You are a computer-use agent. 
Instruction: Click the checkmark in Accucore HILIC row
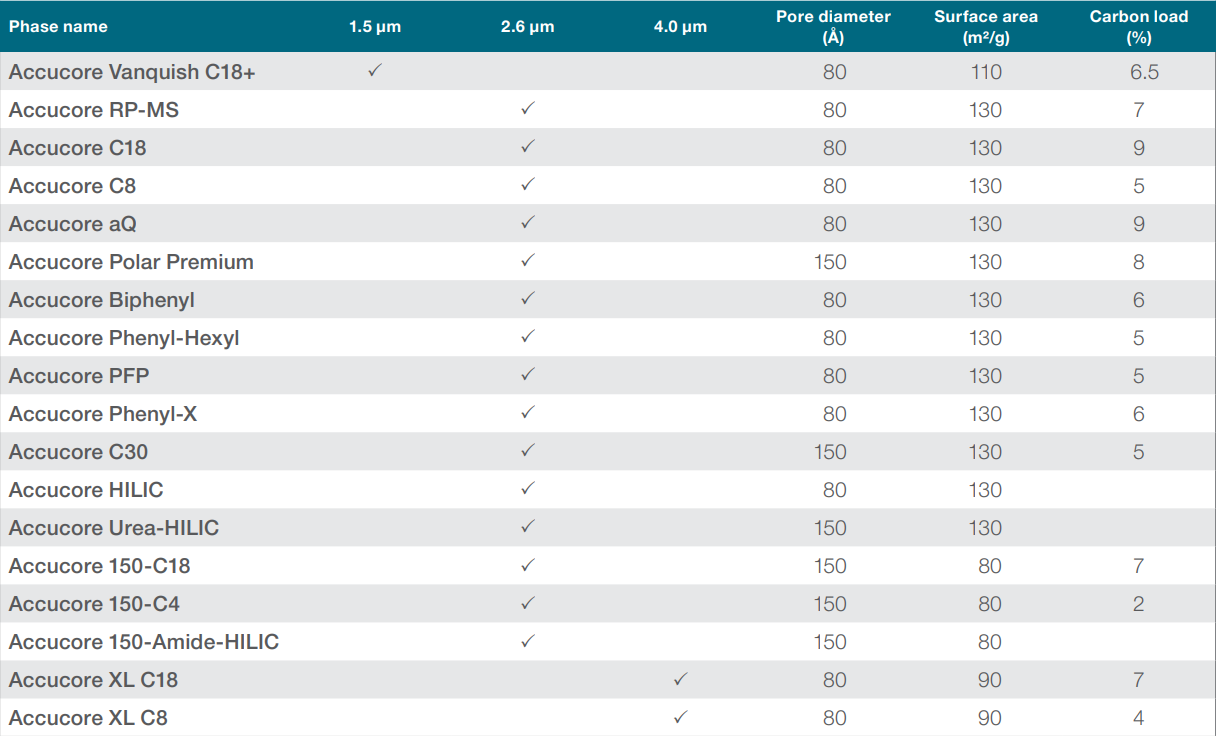click(x=528, y=489)
